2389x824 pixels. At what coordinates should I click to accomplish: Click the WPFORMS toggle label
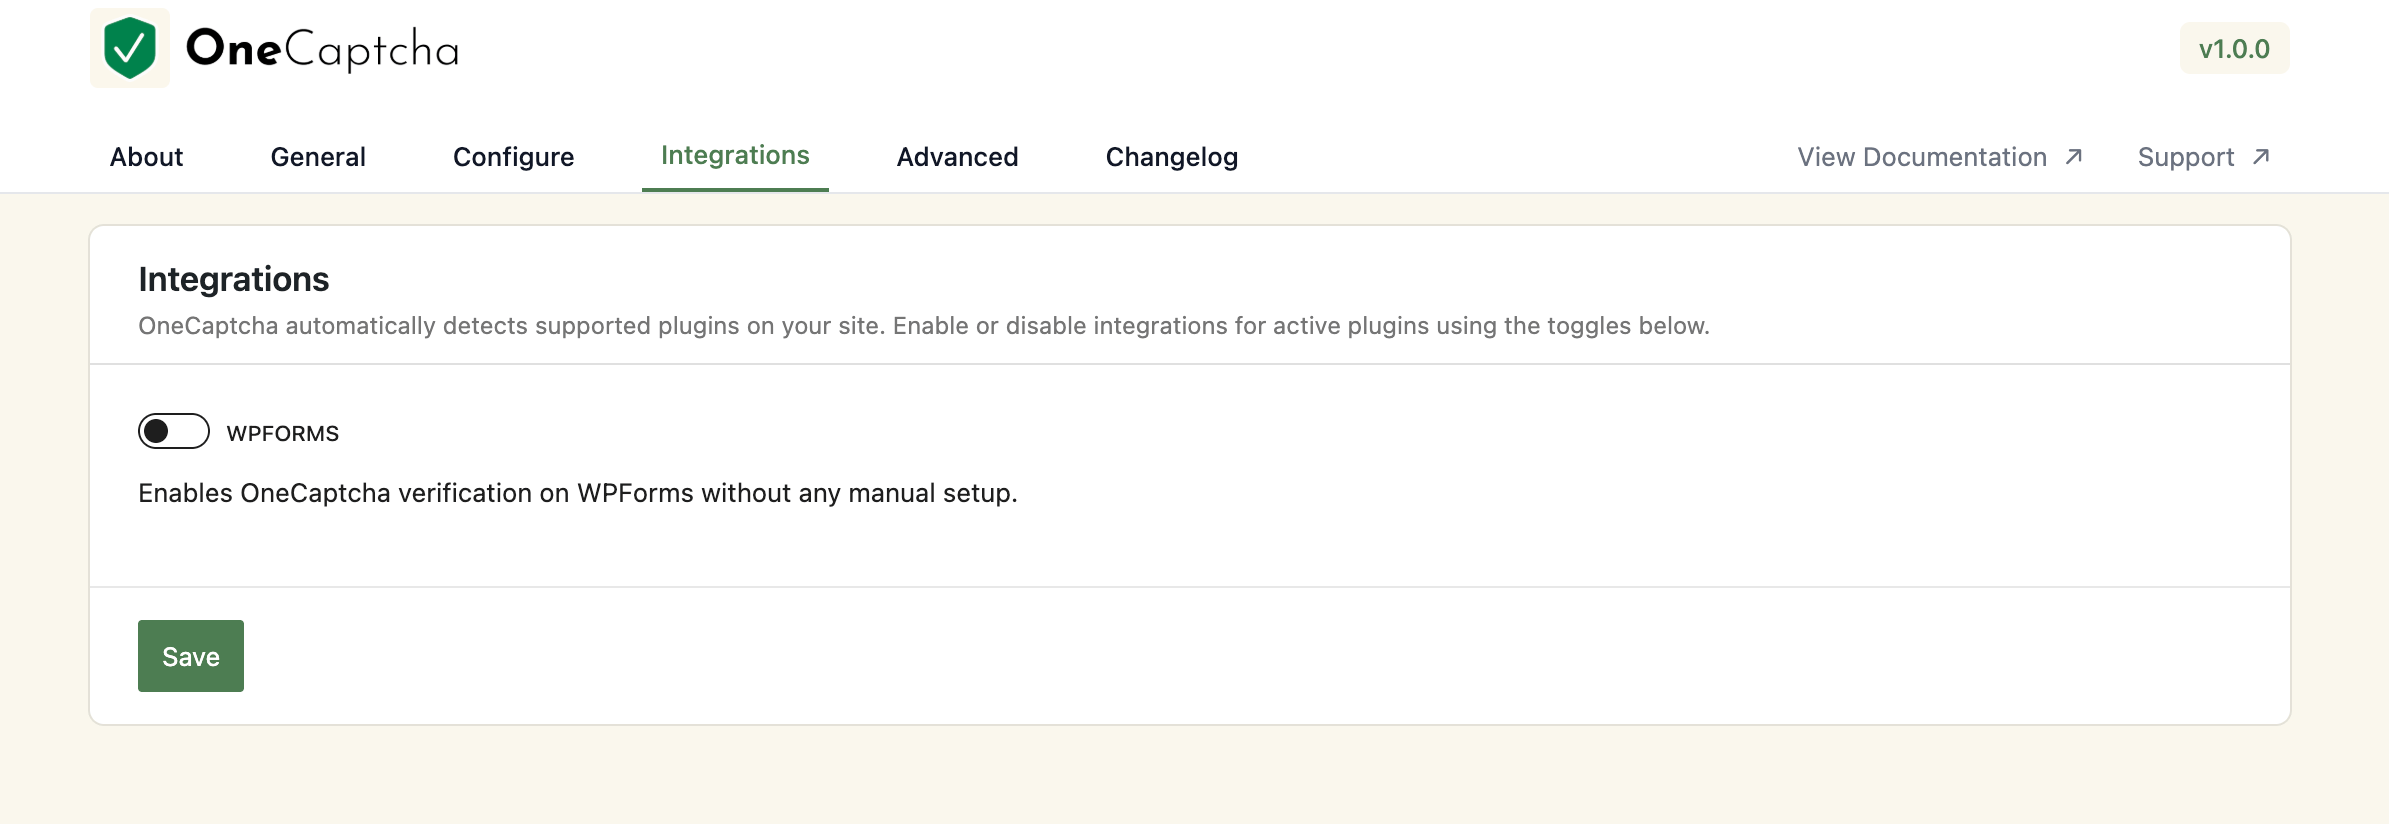pyautogui.click(x=283, y=433)
